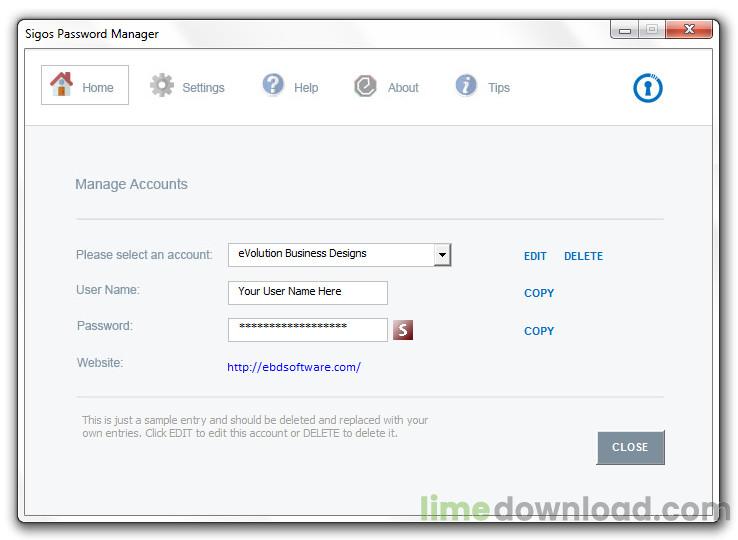
Task: Maximize the Sigos Password Manager window
Action: (652, 30)
